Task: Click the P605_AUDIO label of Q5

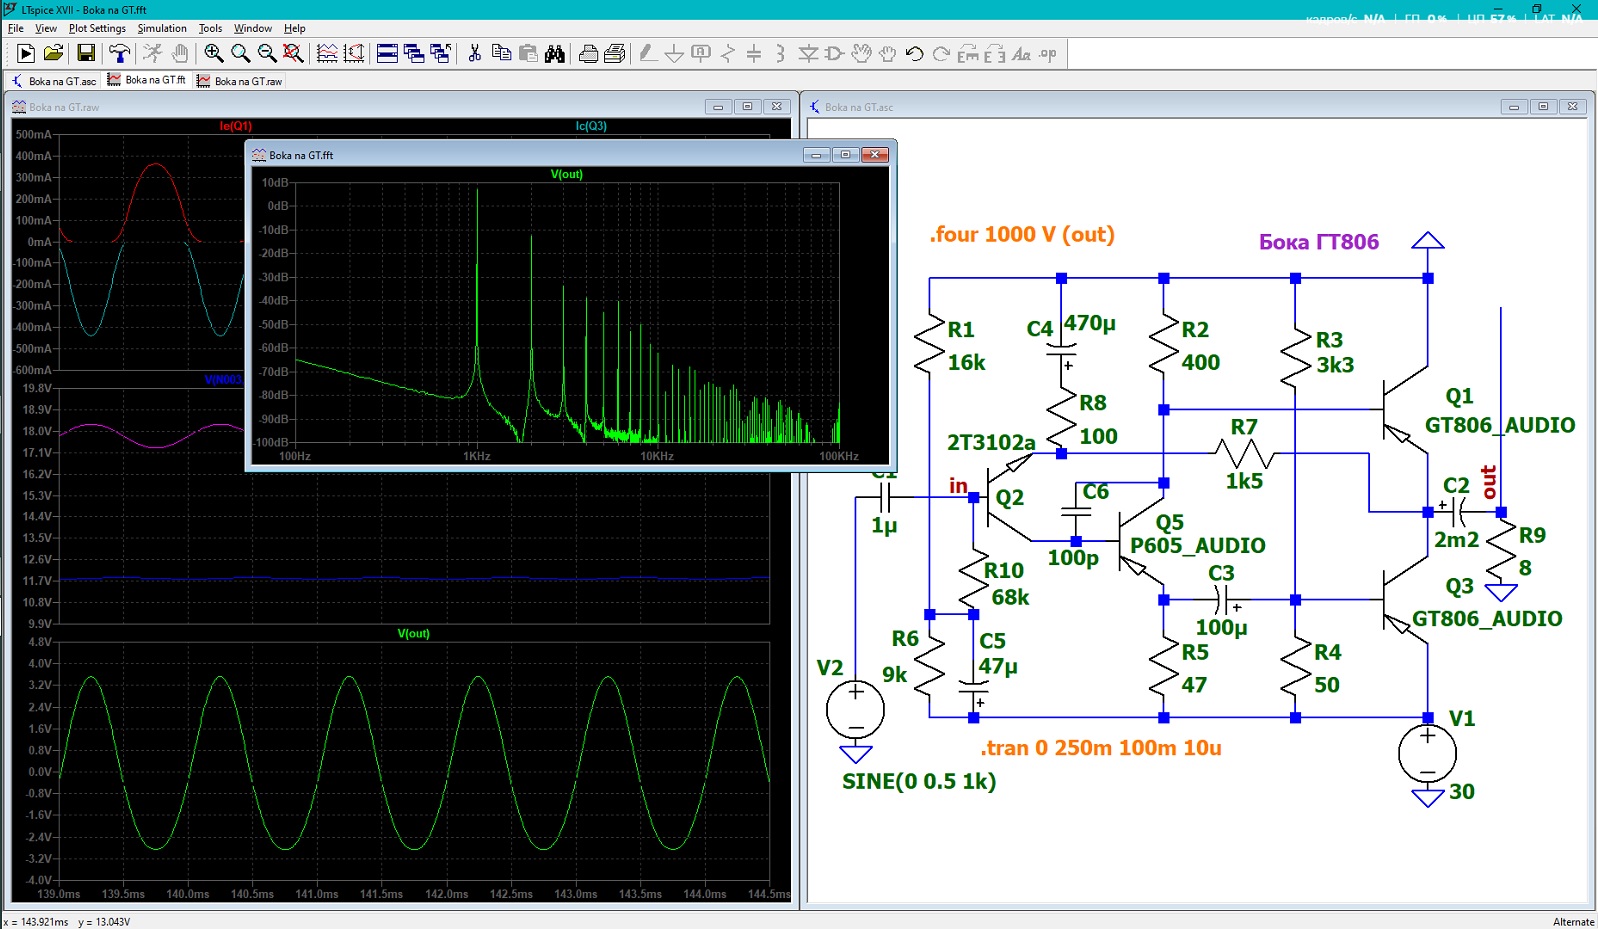Action: 1198,545
